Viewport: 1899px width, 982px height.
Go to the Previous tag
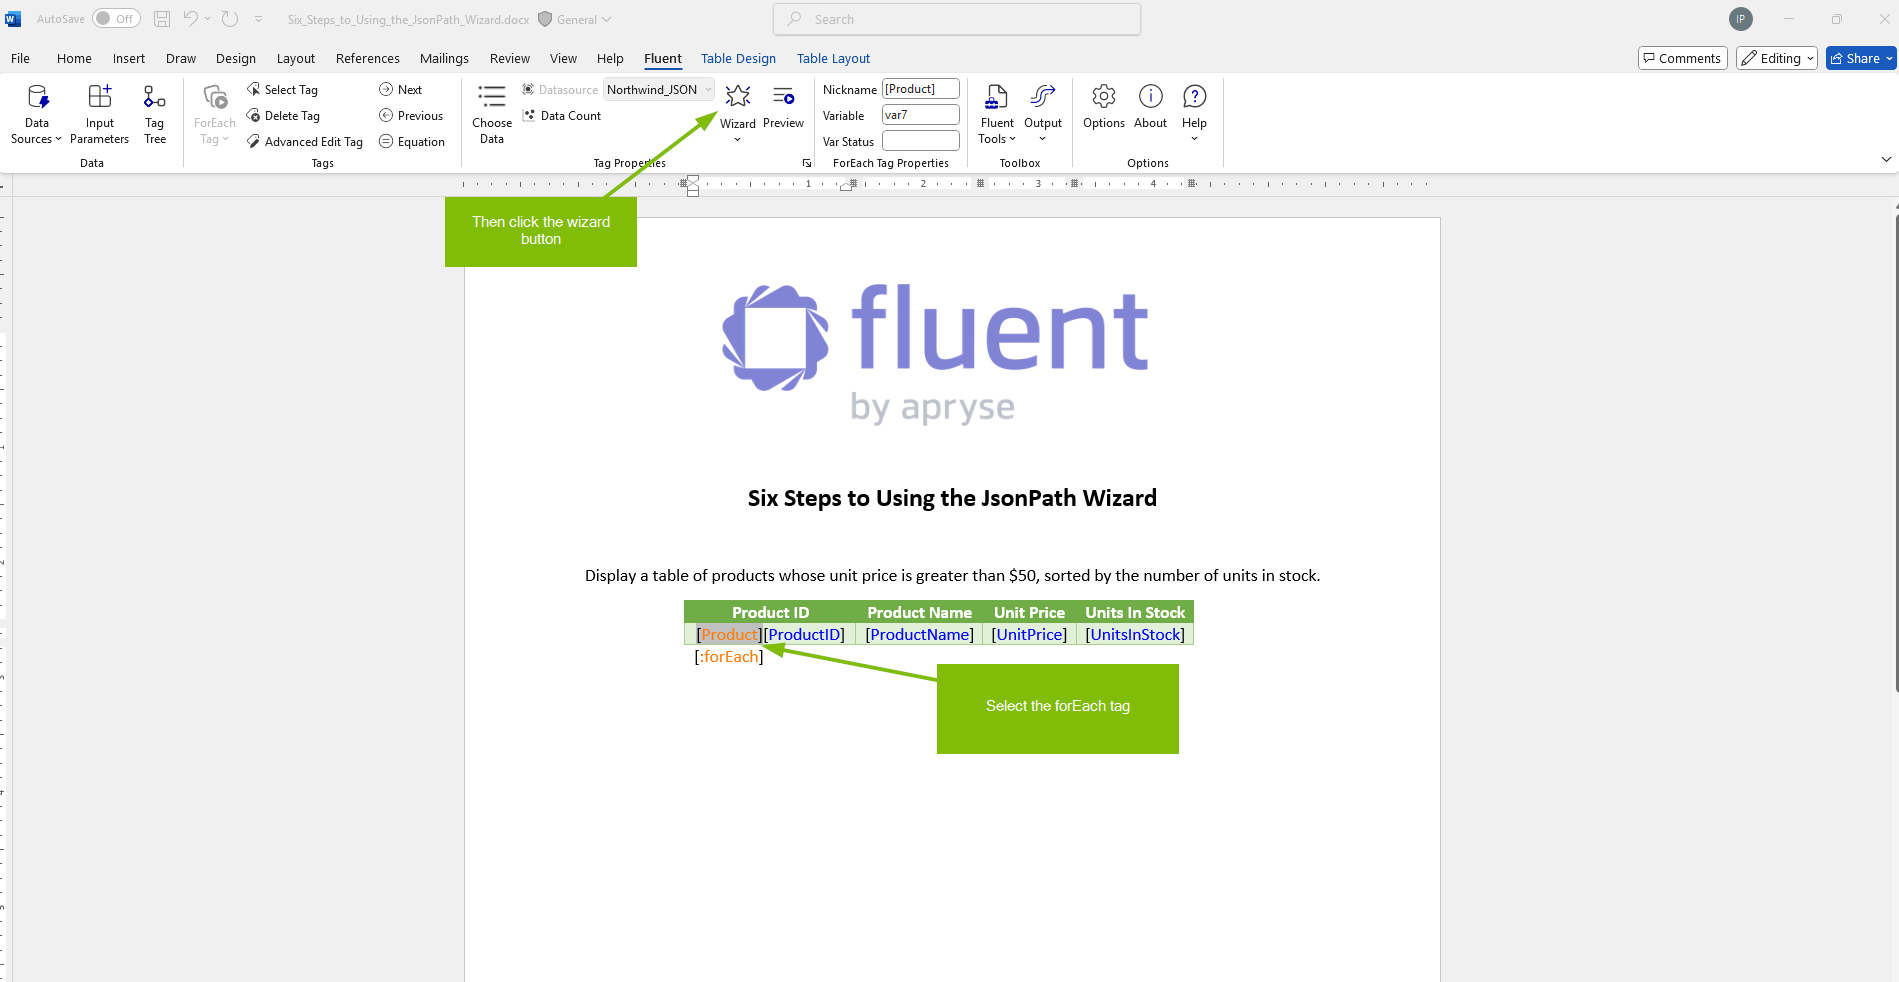411,116
